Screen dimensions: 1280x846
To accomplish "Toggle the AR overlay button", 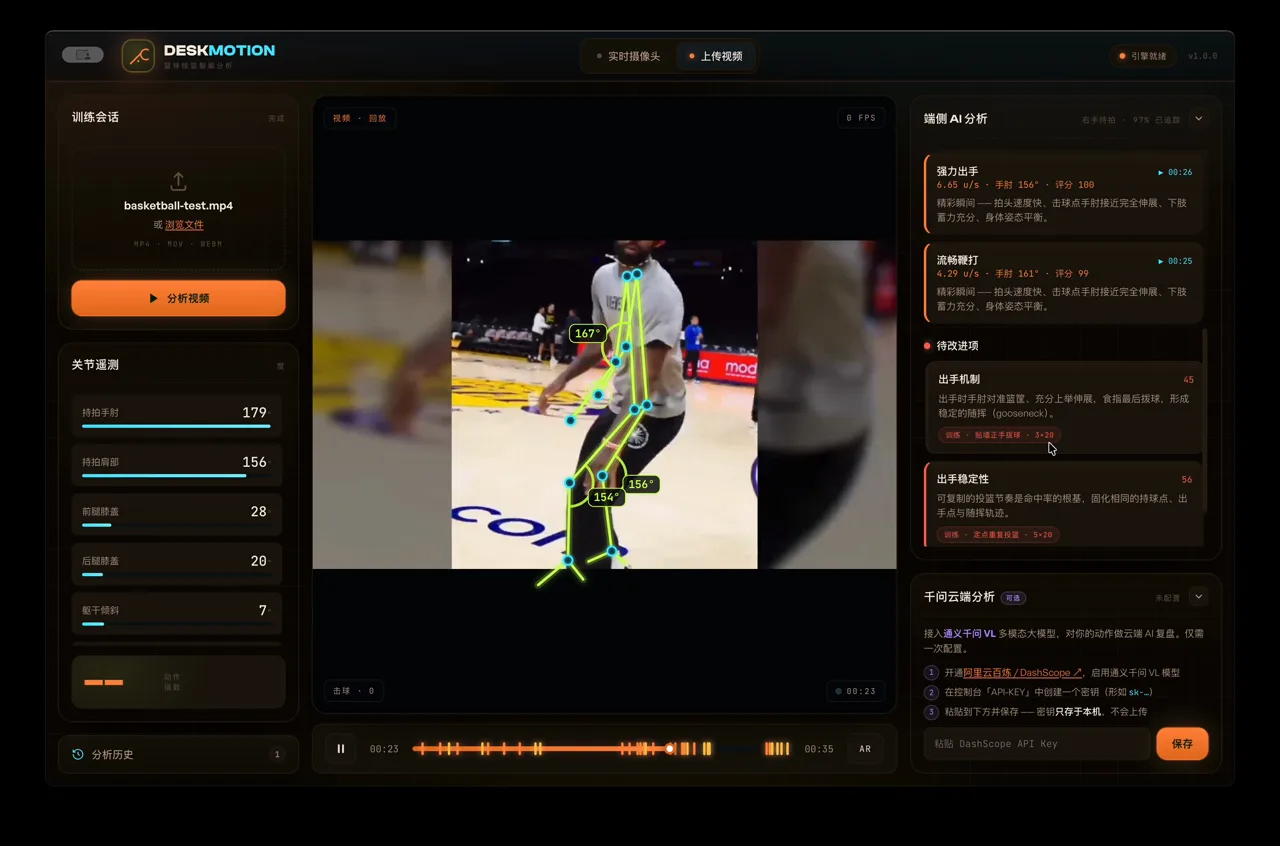I will (865, 749).
